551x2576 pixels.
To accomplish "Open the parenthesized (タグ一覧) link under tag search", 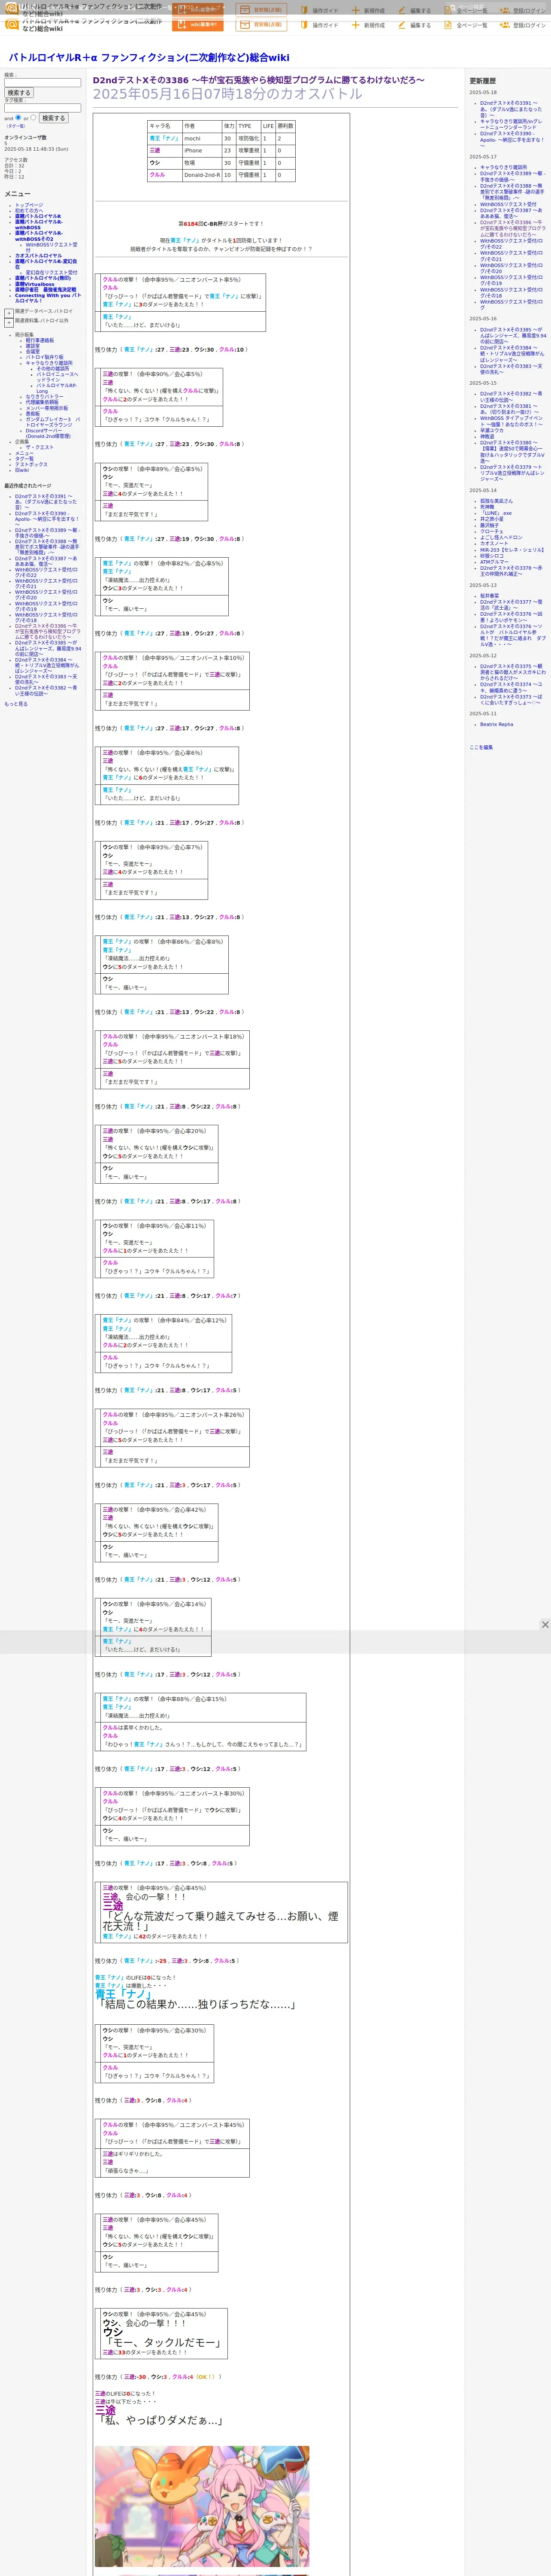I will (16, 126).
